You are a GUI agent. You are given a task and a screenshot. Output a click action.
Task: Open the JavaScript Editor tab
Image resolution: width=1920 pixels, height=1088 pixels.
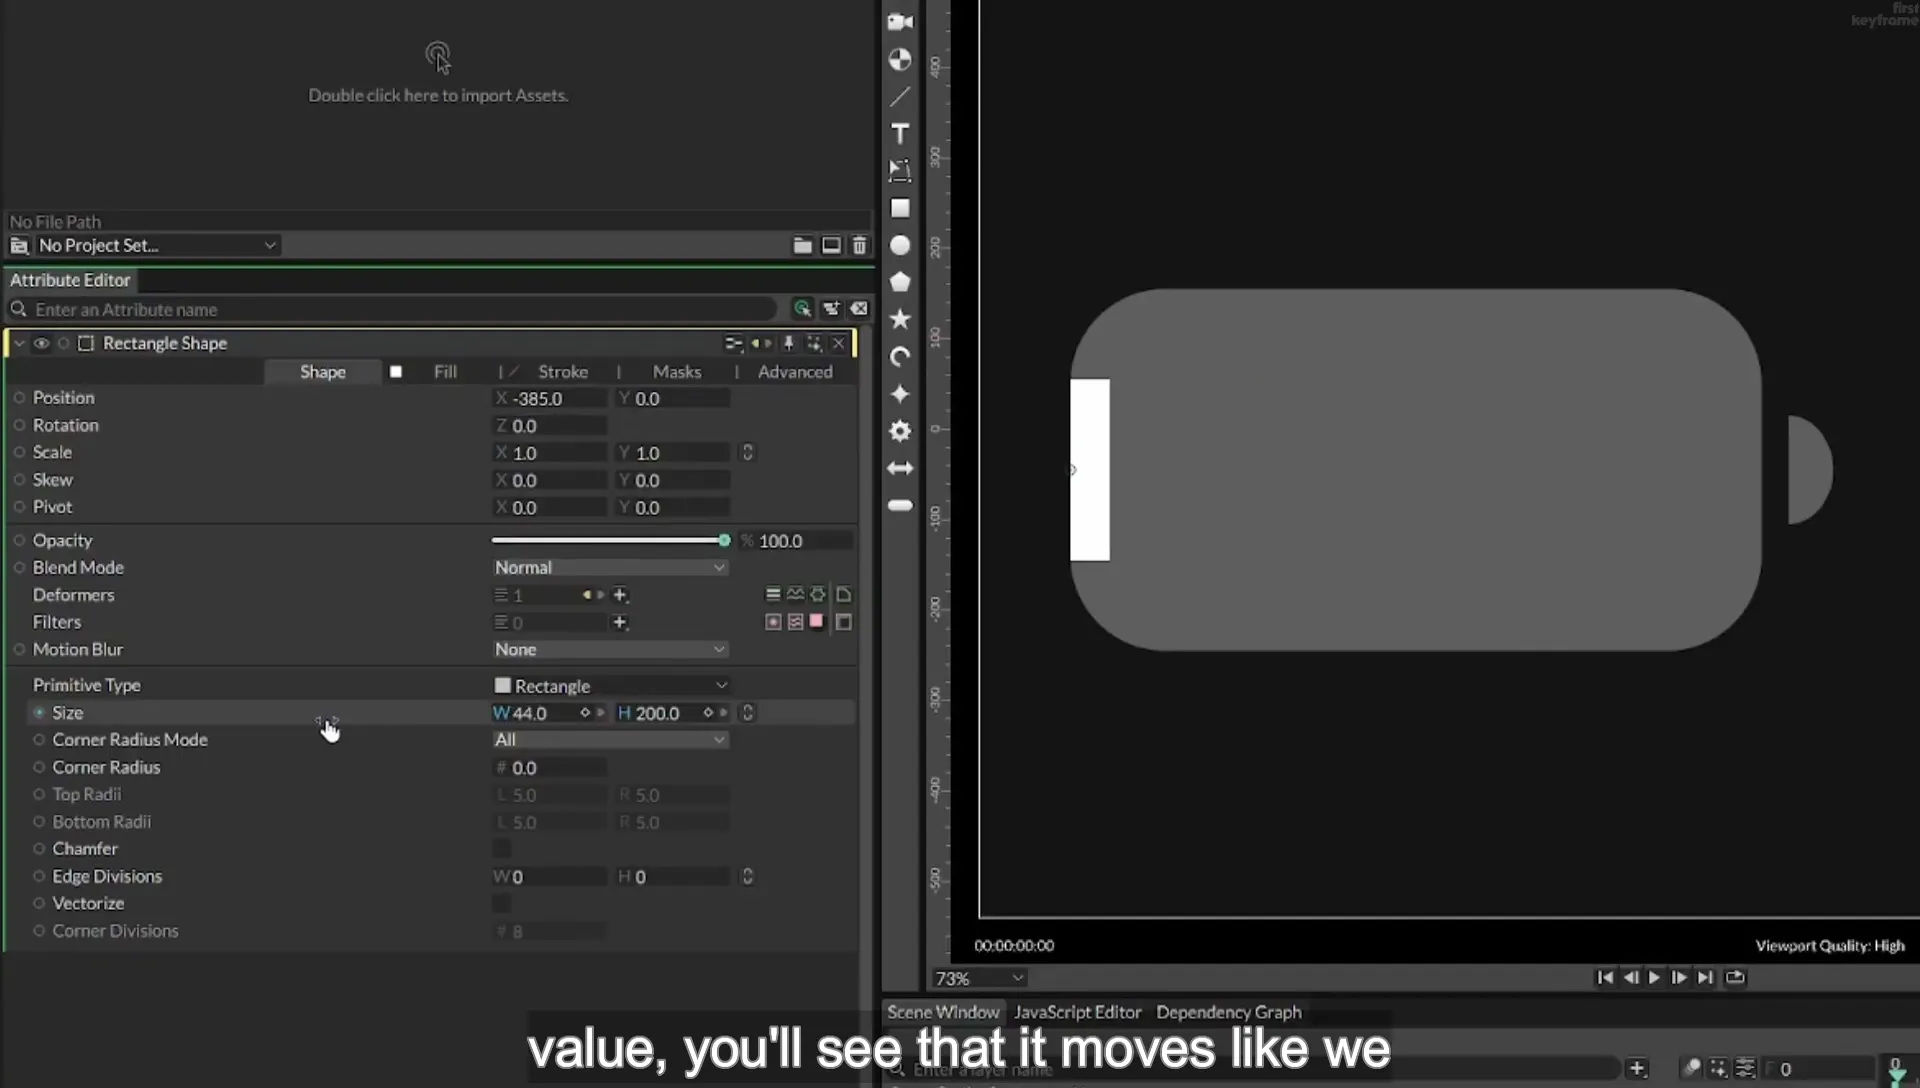point(1077,1012)
